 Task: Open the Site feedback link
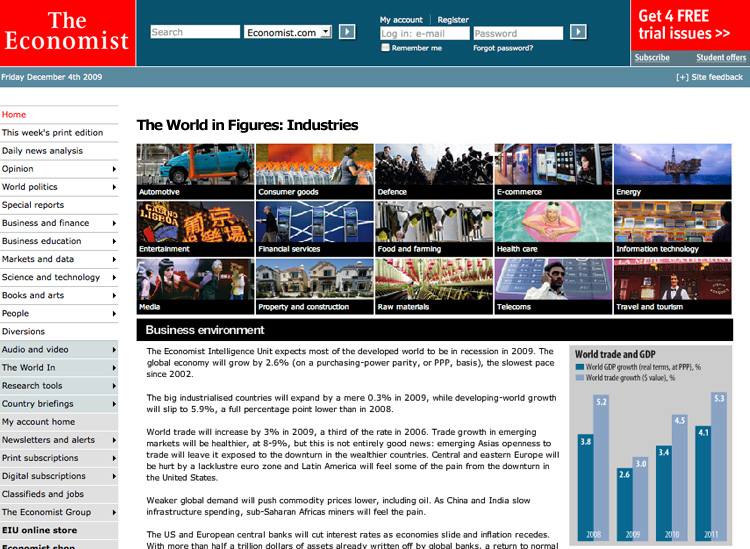coord(709,77)
